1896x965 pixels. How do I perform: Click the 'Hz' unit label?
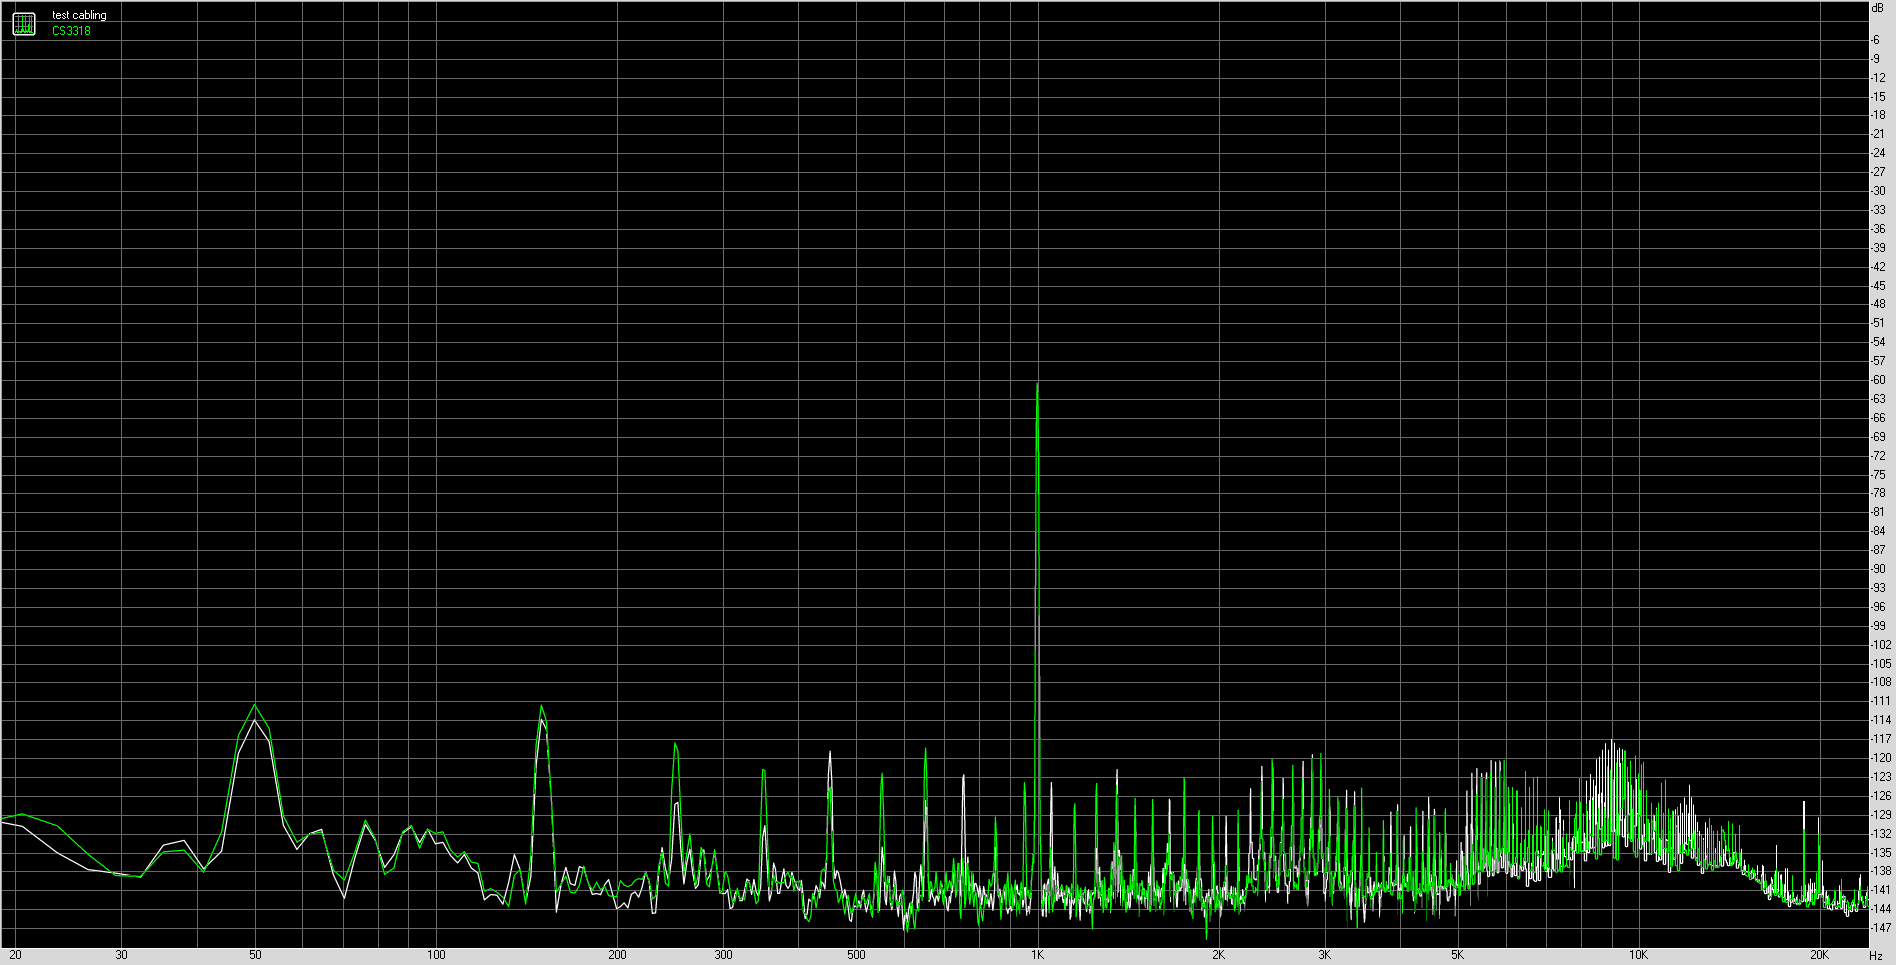coord(1876,956)
